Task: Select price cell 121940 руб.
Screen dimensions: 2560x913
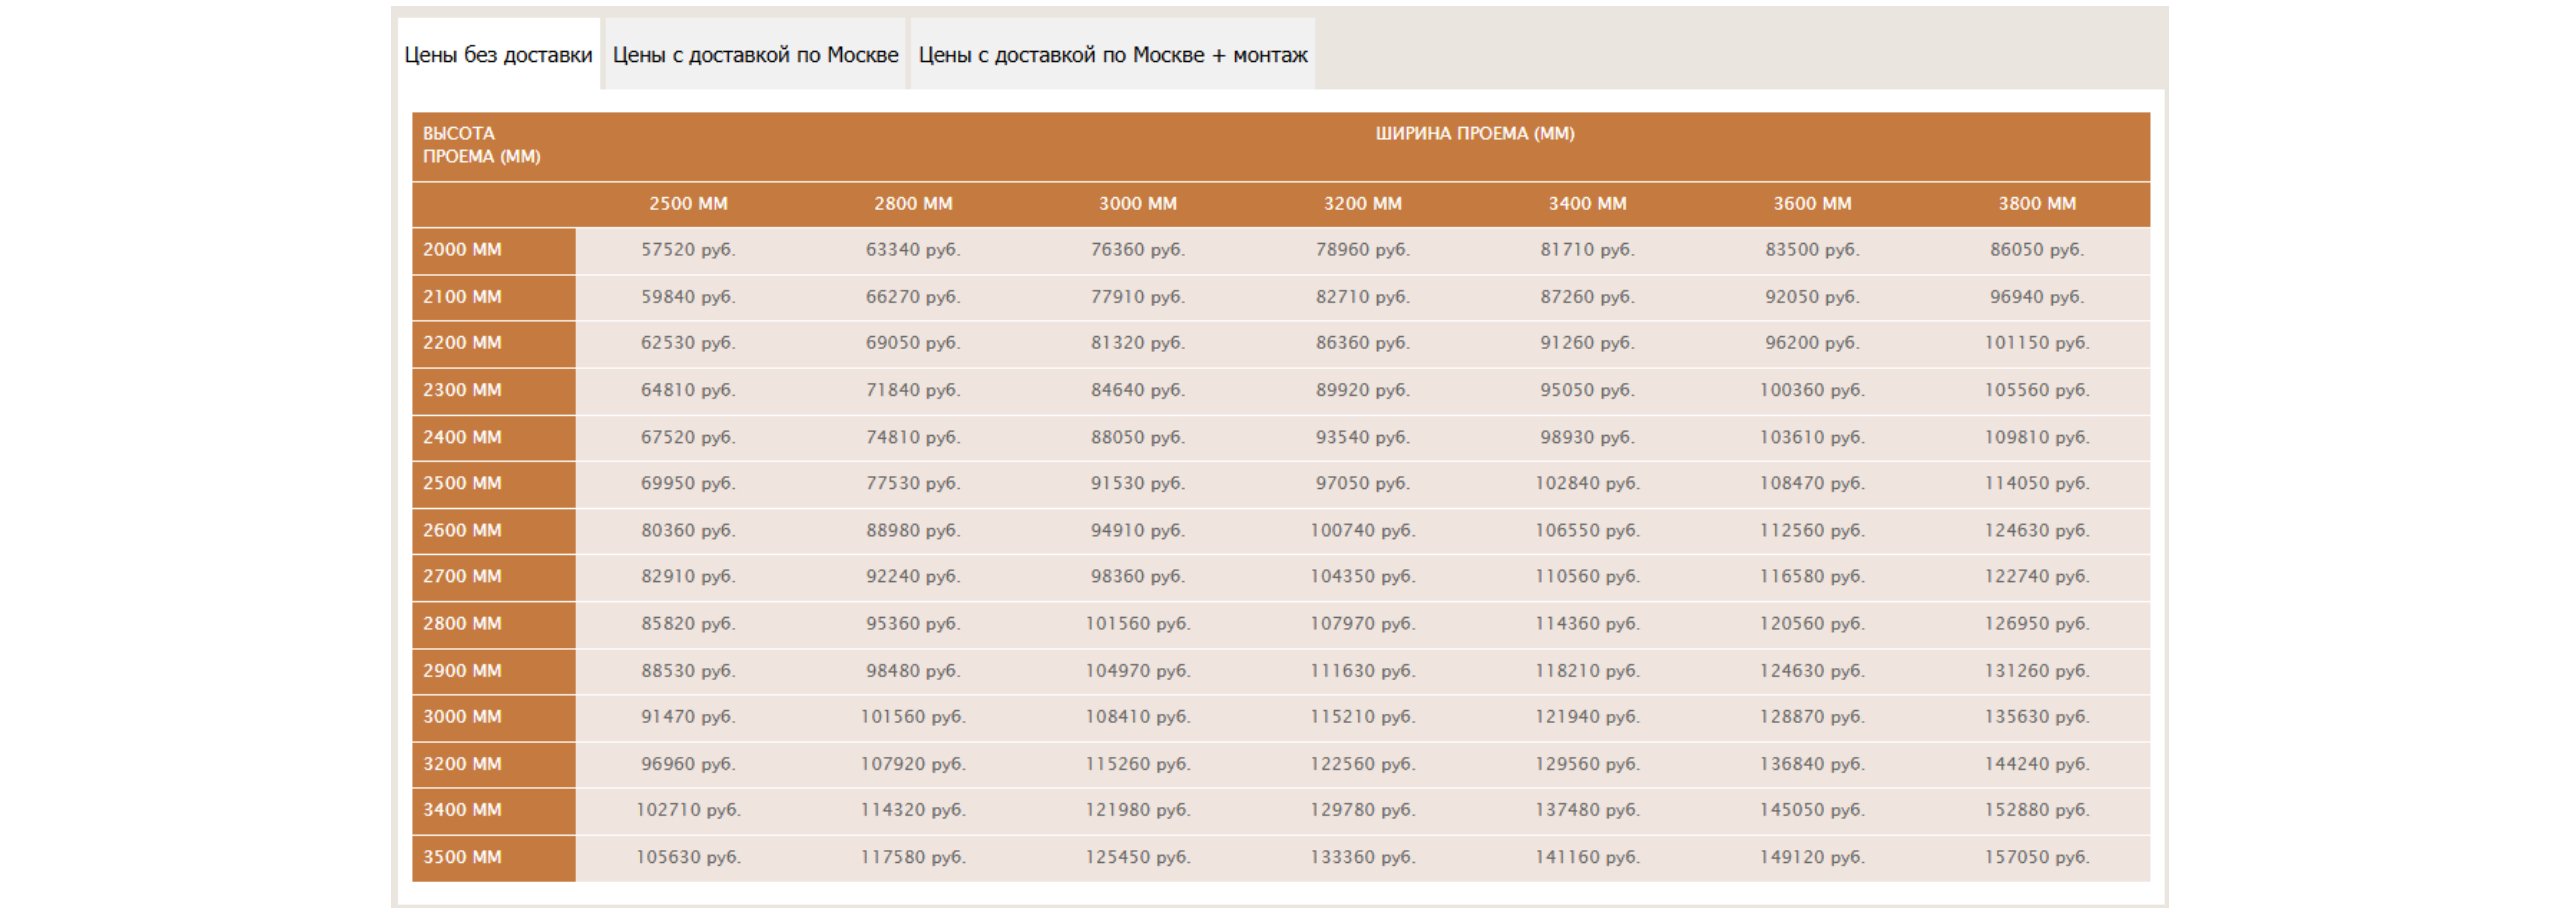Action: pyautogui.click(x=1588, y=717)
